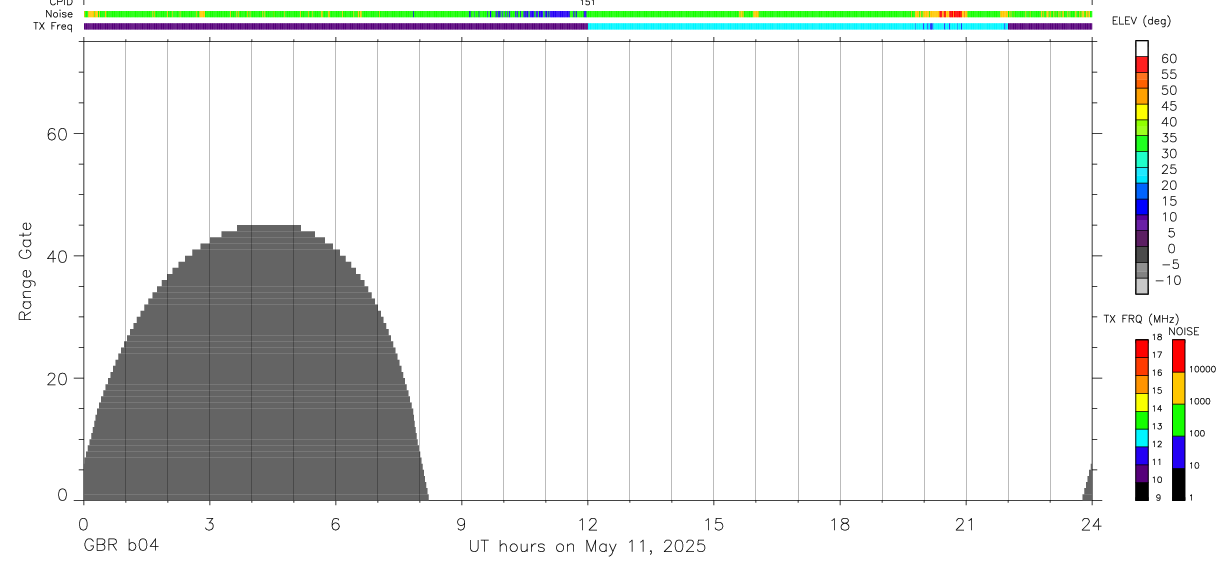This screenshot has height=567, width=1228.
Task: Click the 'NOISE' legend title
Action: pos(1184,331)
